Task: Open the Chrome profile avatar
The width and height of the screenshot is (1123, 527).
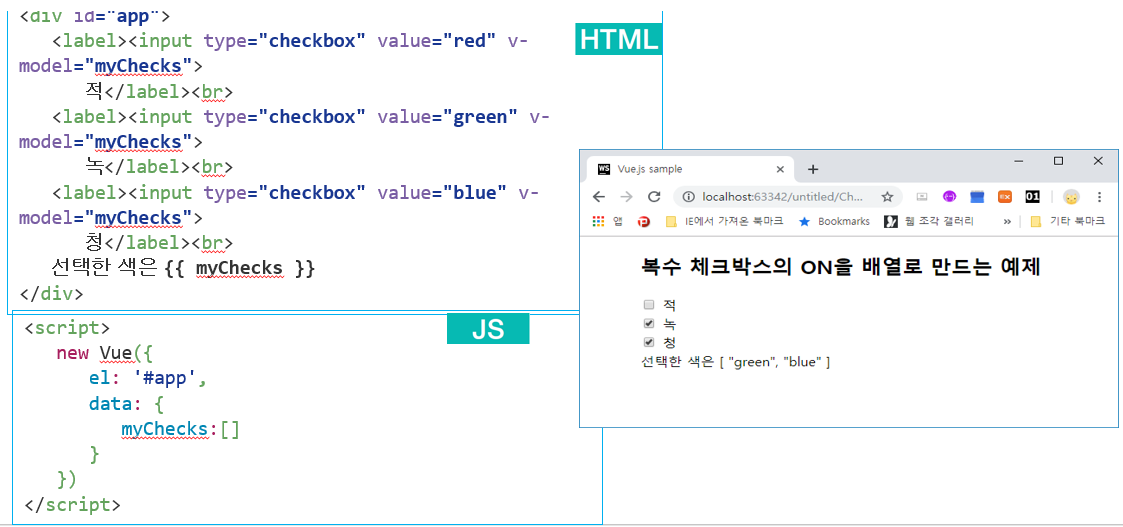Action: 1071,197
